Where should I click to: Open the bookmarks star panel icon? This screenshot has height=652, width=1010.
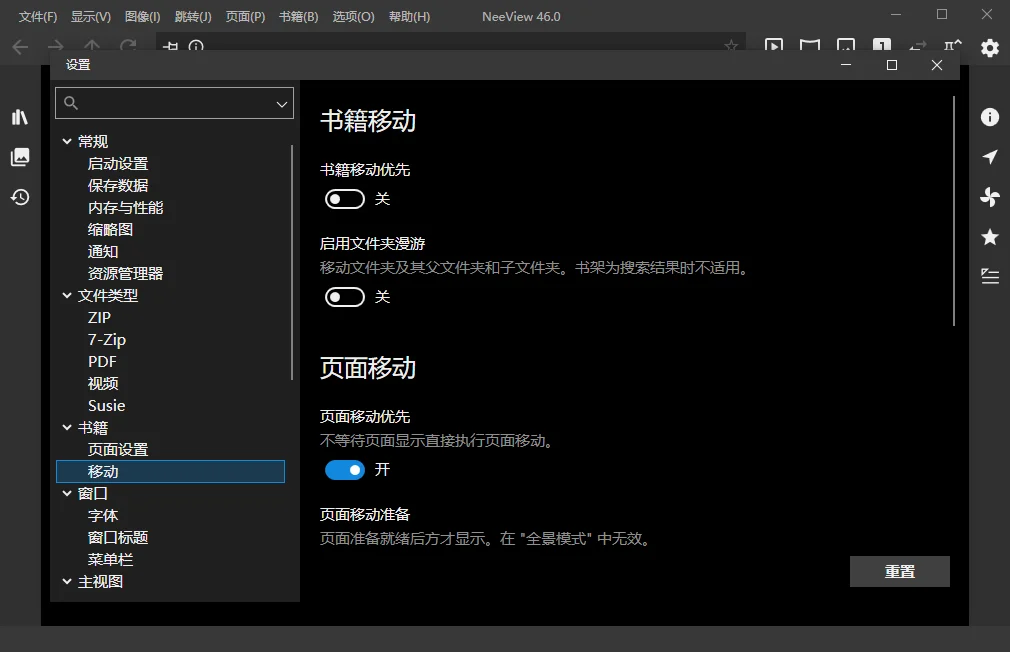click(989, 237)
